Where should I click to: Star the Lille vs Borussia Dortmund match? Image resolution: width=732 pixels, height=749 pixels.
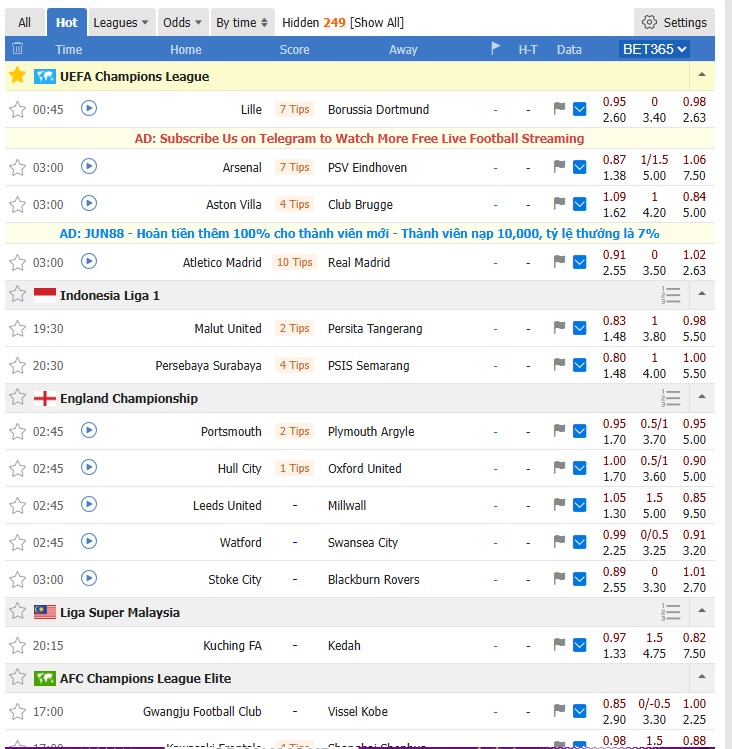tap(17, 110)
